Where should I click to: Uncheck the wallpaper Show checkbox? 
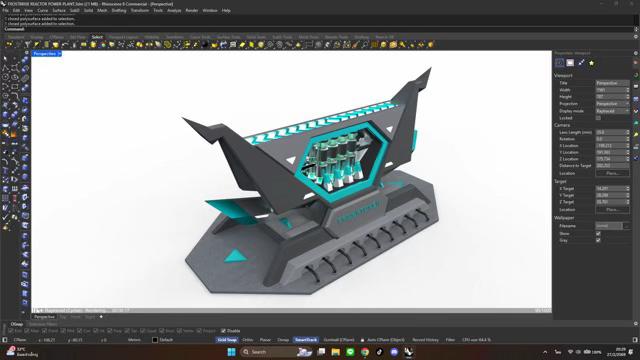598,233
